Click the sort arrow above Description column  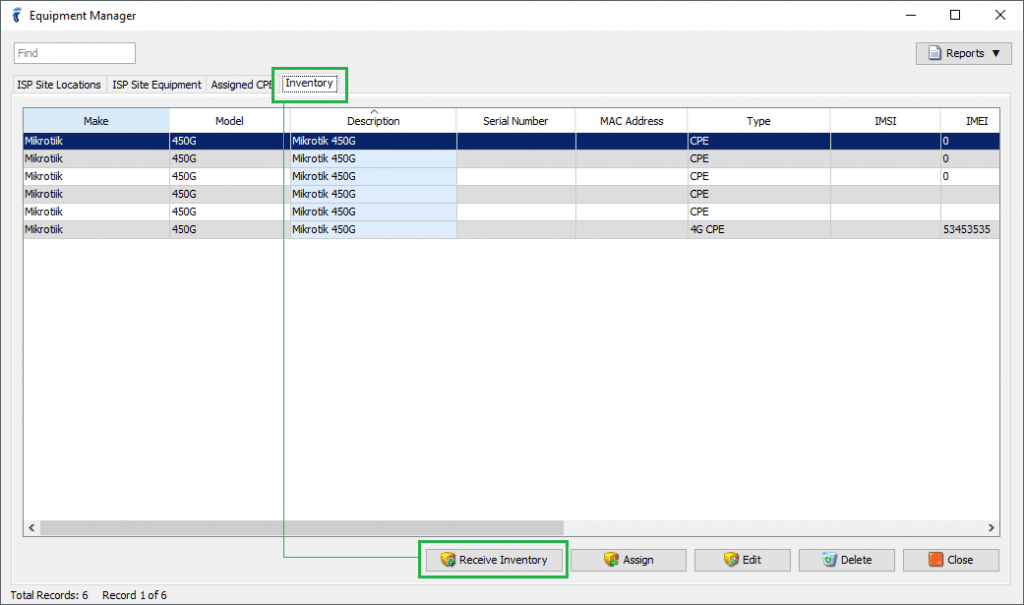374,112
